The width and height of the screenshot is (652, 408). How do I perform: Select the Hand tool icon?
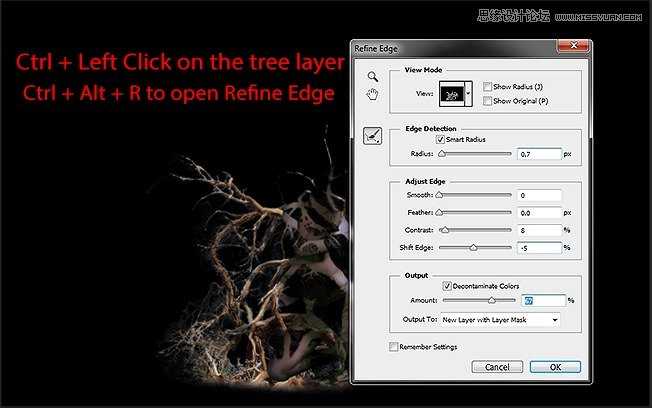click(372, 94)
